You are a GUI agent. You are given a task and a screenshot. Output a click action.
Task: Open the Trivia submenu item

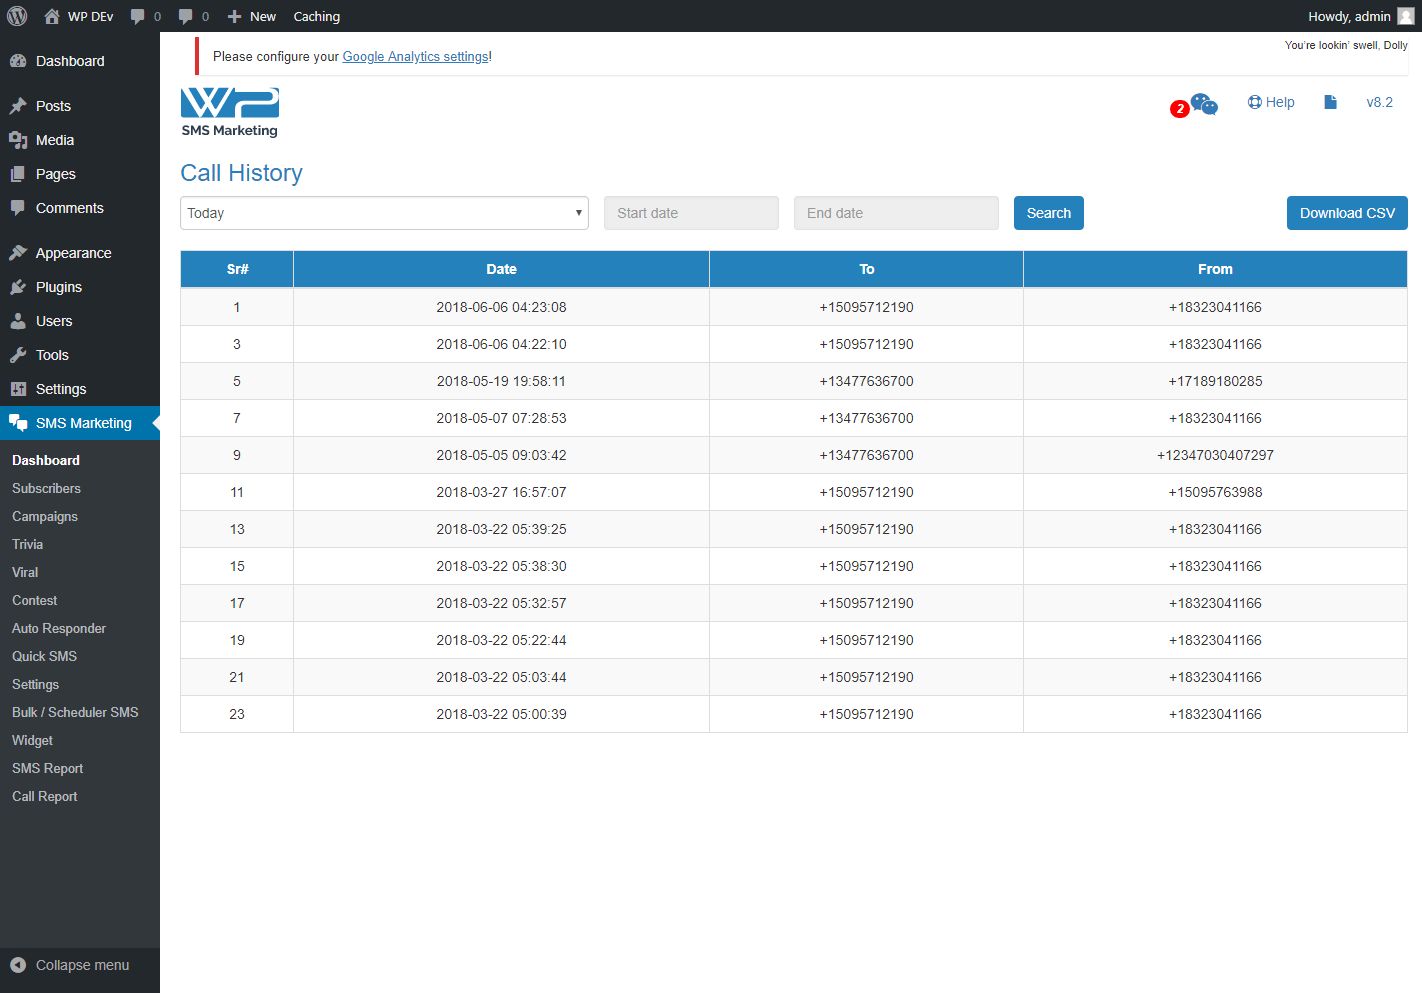(28, 544)
